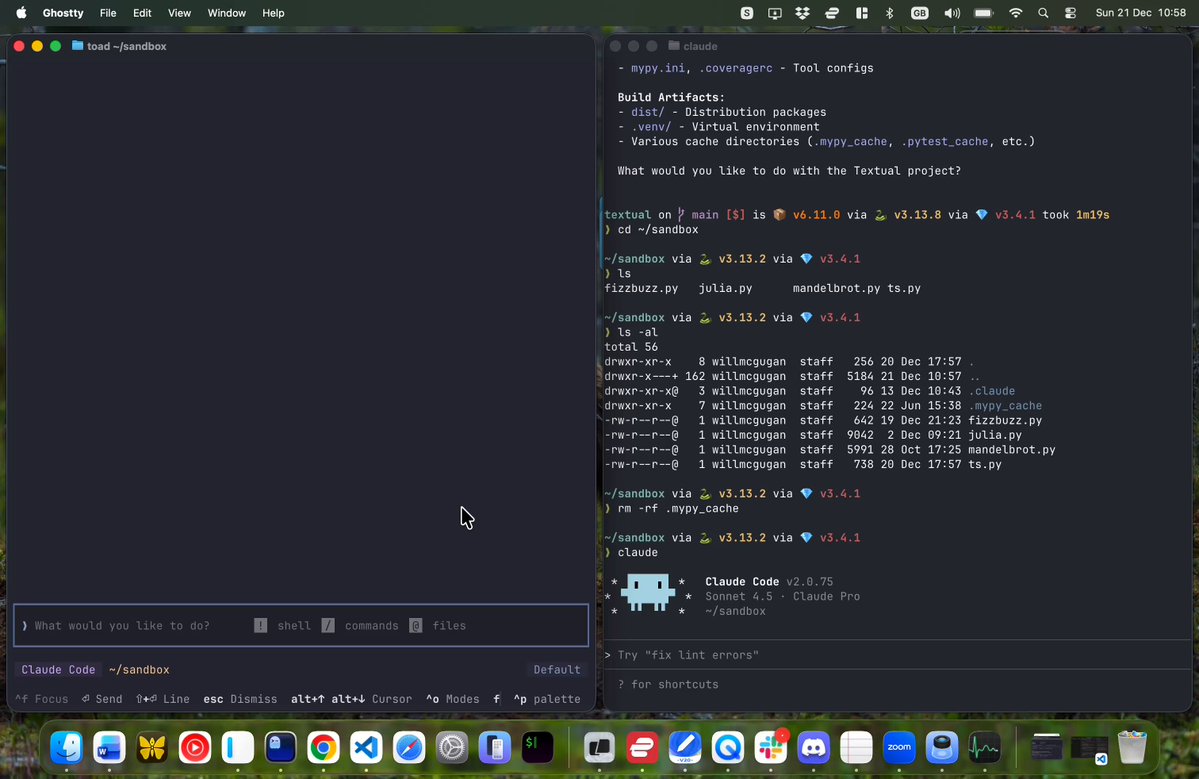1199x779 pixels.
Task: Click the folder icon in the claude window title
Action: coord(674,46)
